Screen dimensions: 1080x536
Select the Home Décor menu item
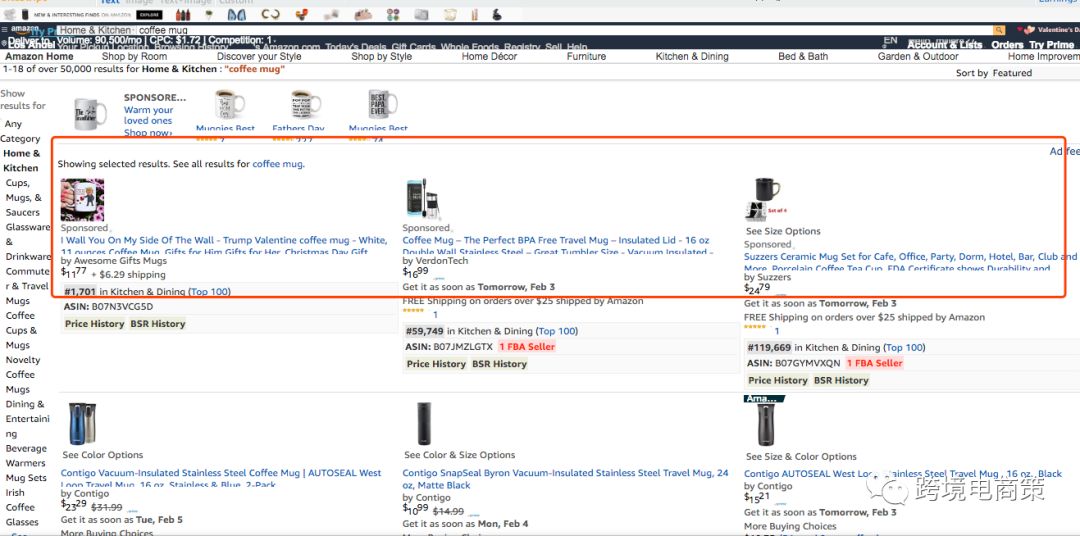coord(489,57)
